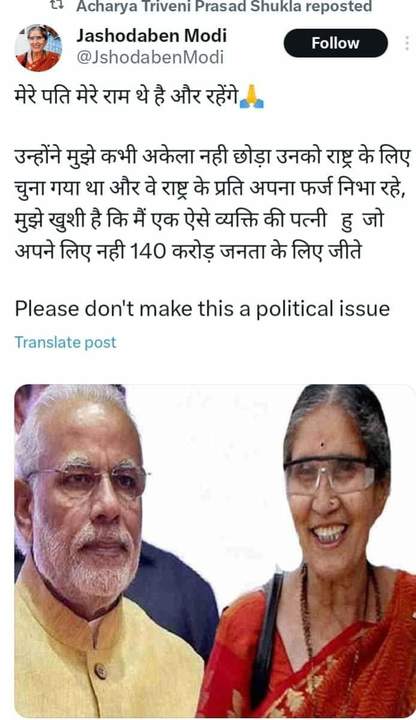416x720 pixels.
Task: Click the 'Please don't make this a political issue' text
Action: pyautogui.click(x=202, y=309)
